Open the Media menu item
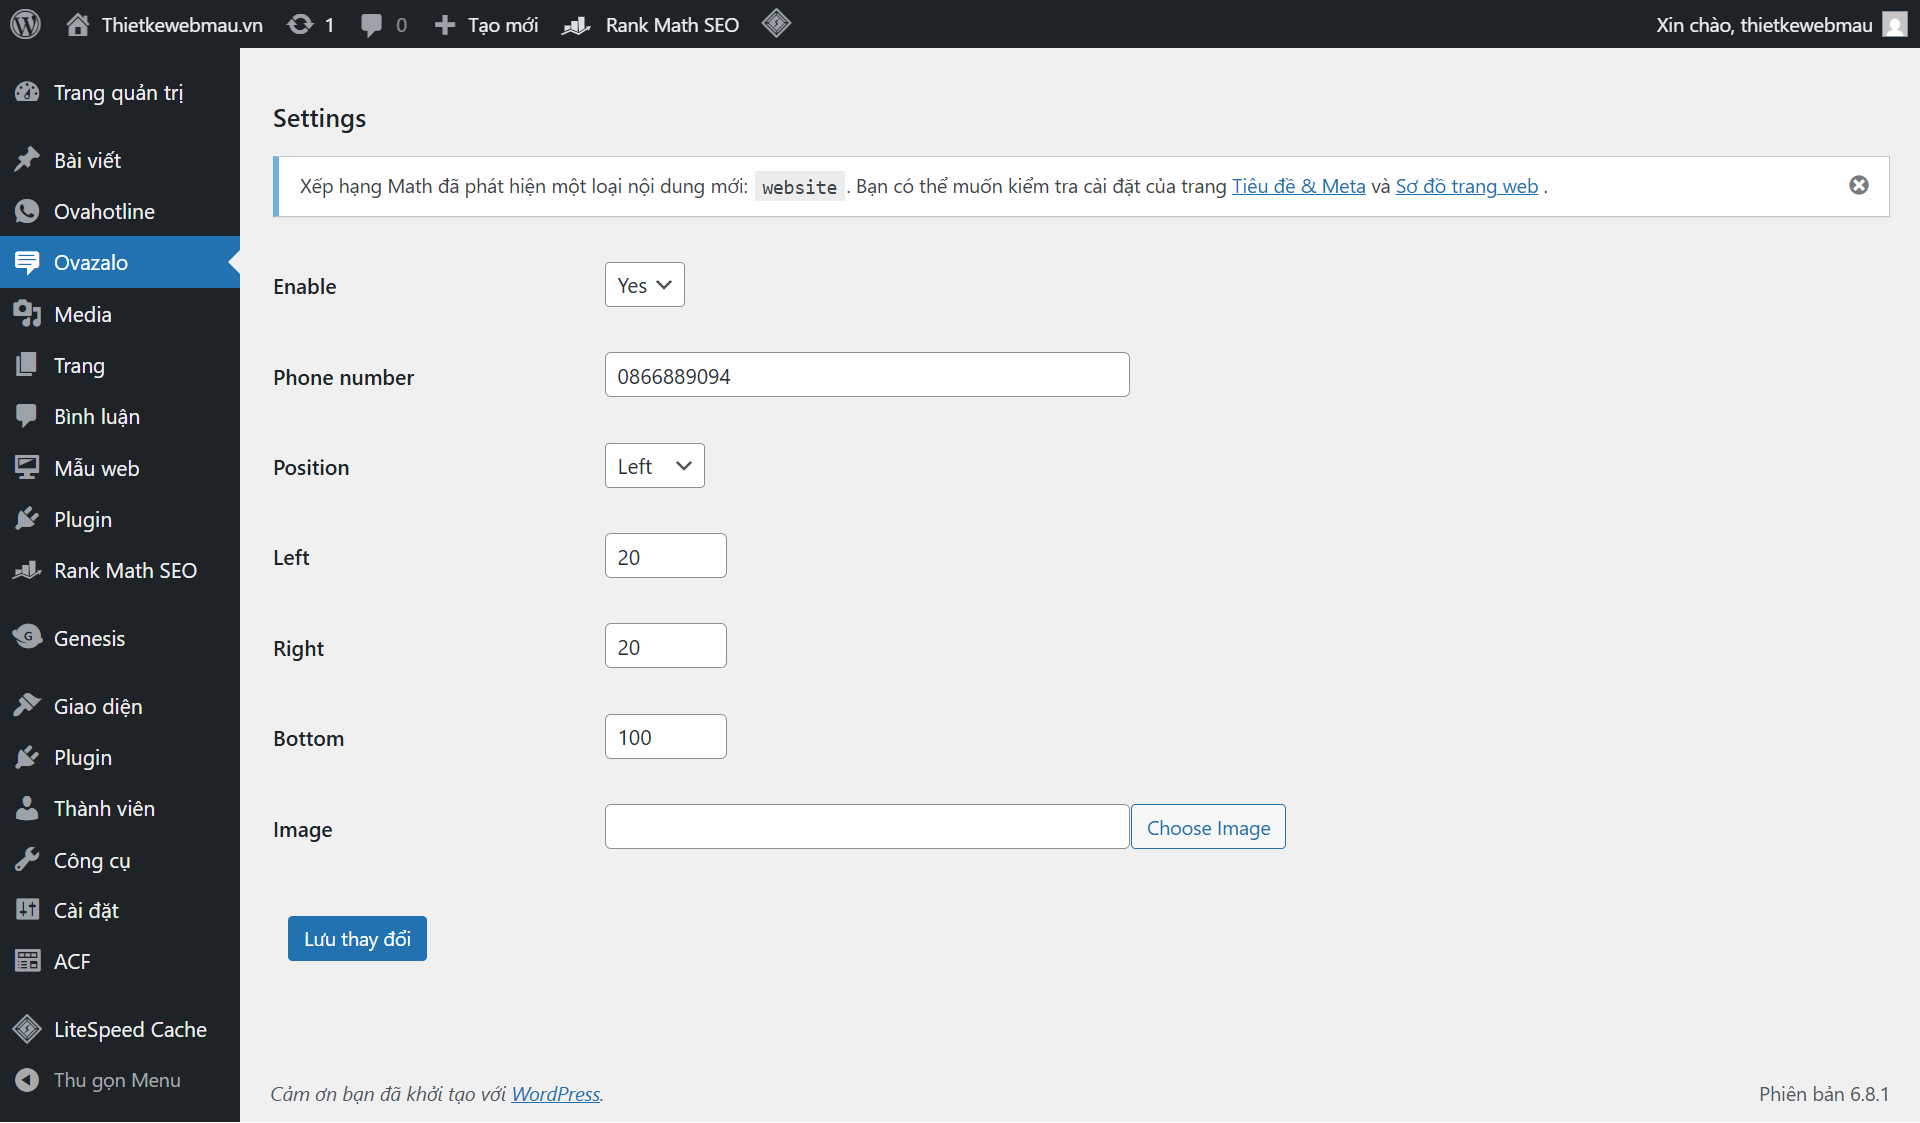Screen dimensions: 1920x1123 (82, 314)
